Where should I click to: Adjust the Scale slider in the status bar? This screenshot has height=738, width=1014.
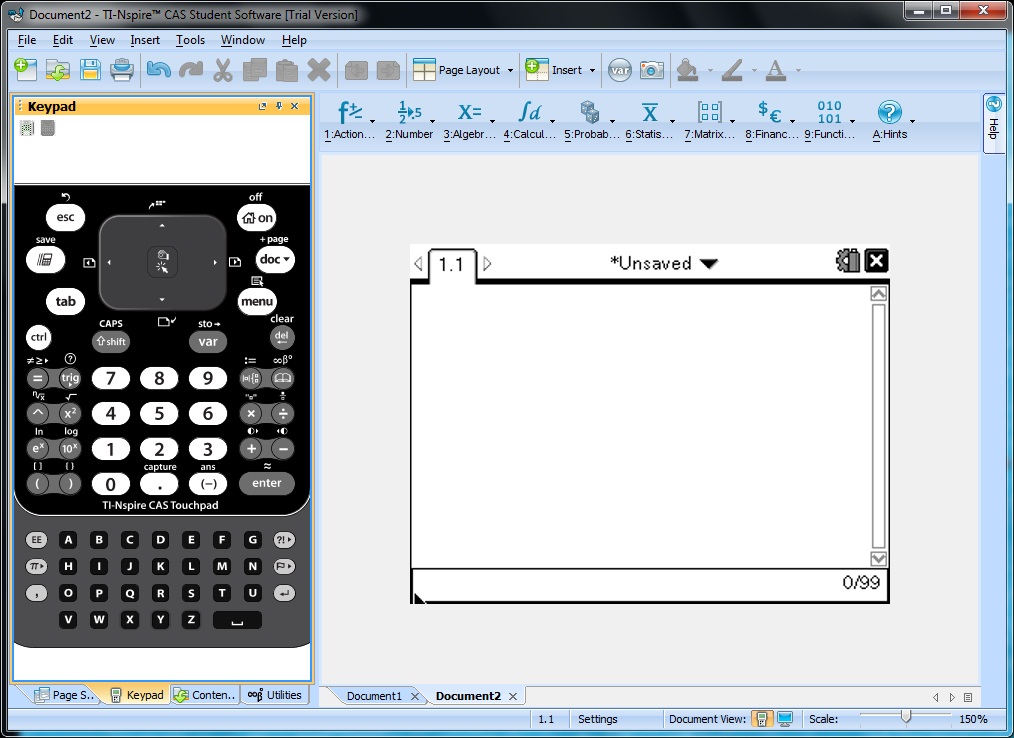click(x=906, y=717)
